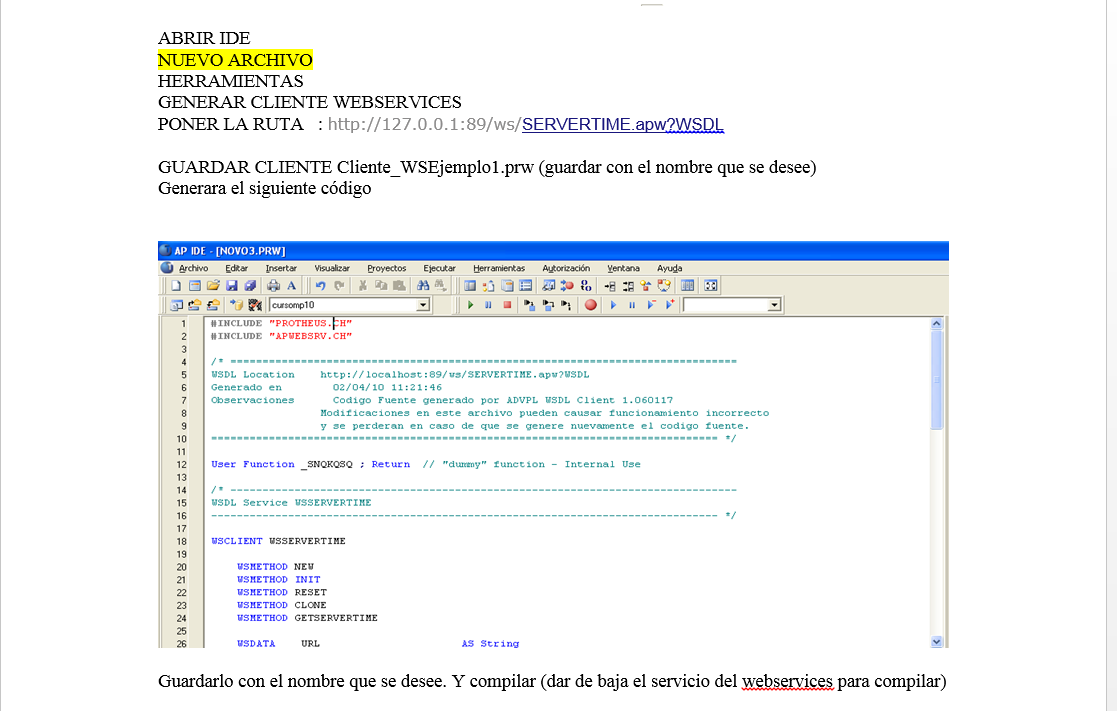
Task: Click the 'ABRIR IDE' heading text
Action: [204, 38]
